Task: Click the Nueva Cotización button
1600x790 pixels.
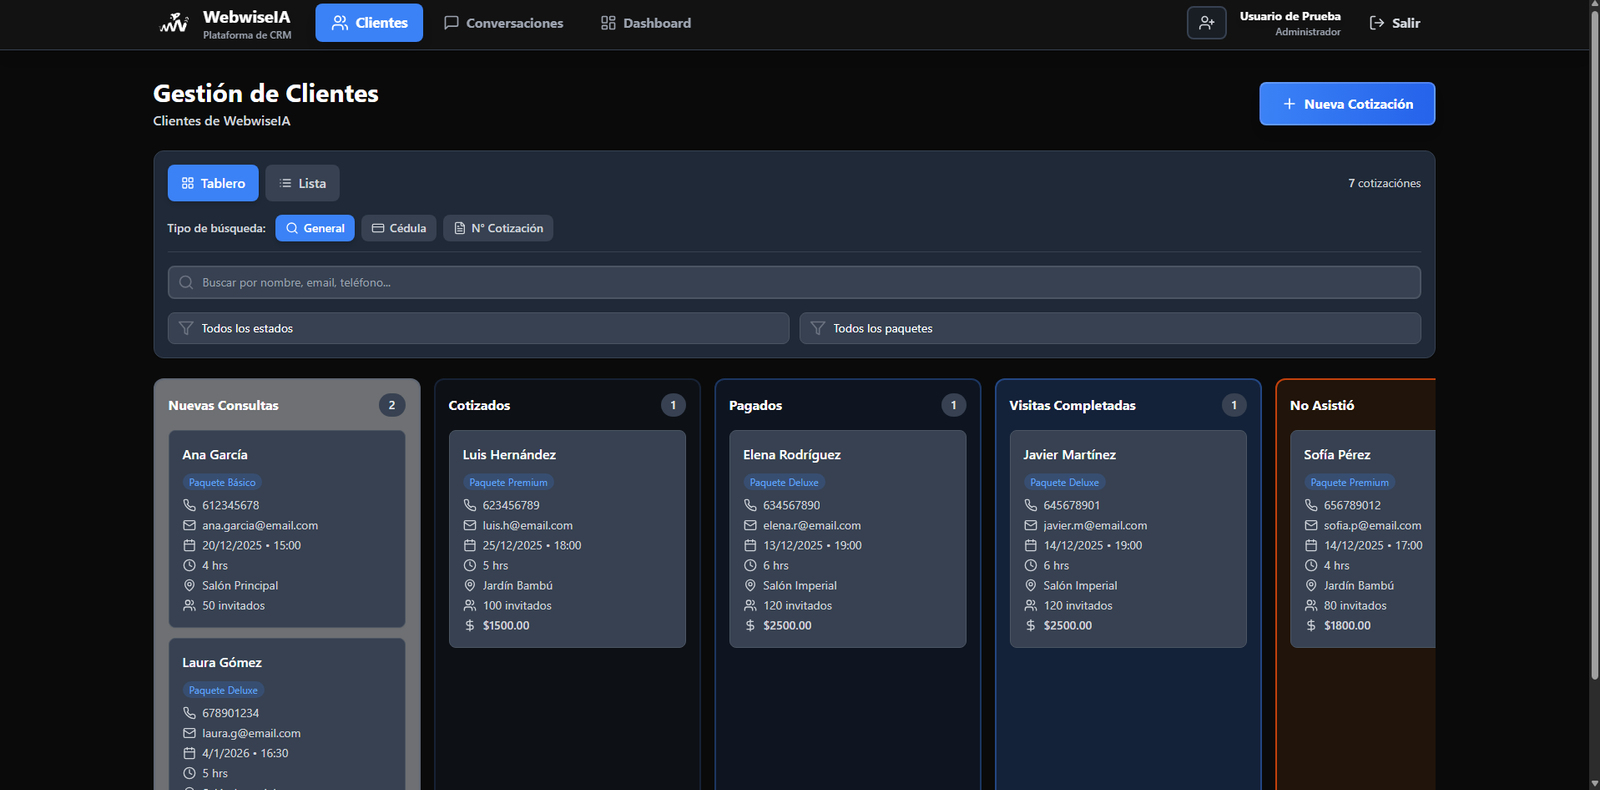Action: click(1347, 104)
